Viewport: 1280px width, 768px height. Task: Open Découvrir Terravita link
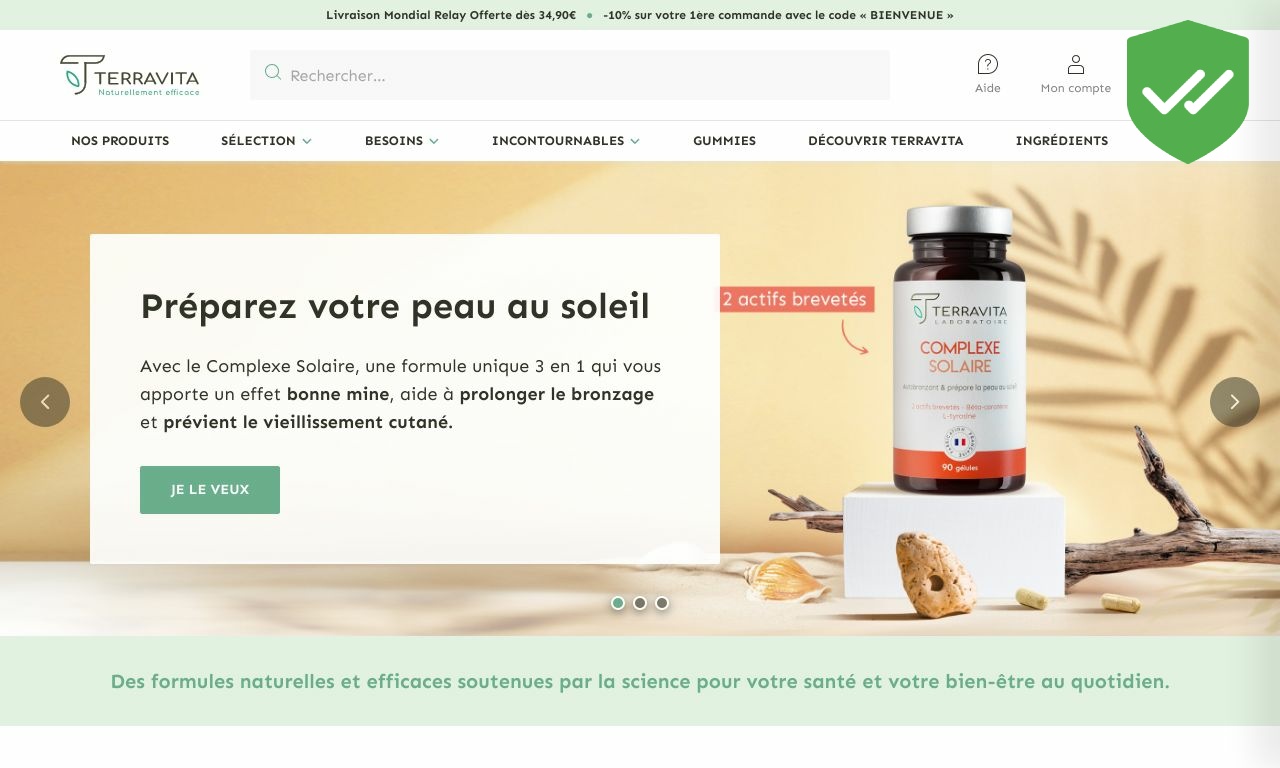click(886, 141)
